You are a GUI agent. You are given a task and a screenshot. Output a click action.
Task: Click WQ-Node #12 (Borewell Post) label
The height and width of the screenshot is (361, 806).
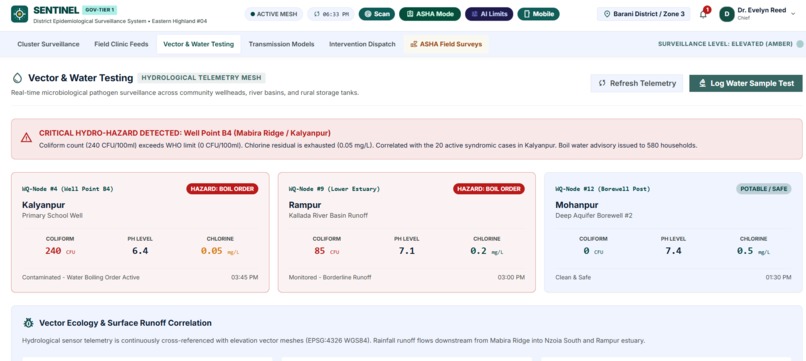602,189
